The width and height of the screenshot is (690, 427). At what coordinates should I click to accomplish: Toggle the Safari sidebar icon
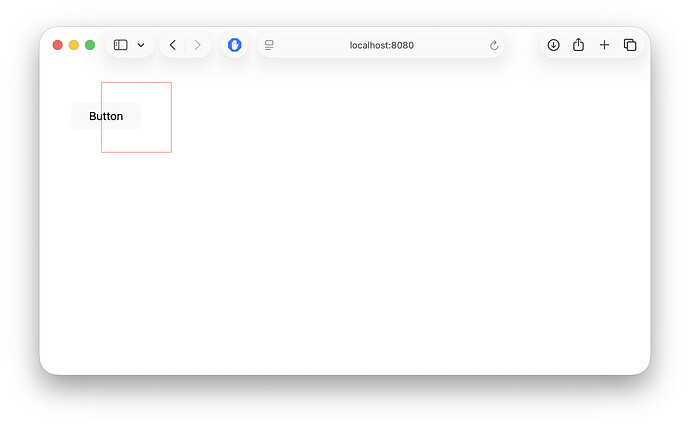pos(120,45)
